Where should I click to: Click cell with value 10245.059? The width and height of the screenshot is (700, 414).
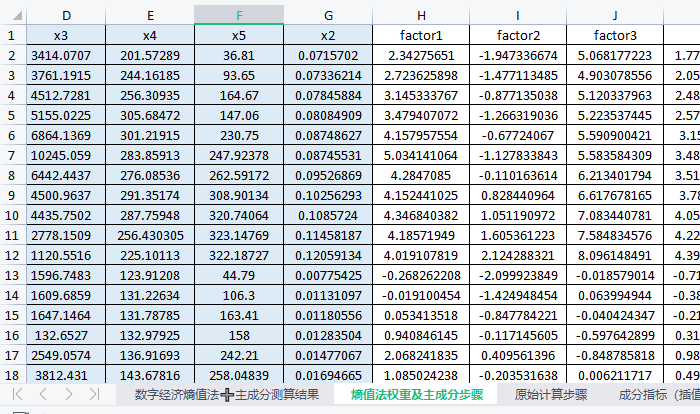coord(66,155)
